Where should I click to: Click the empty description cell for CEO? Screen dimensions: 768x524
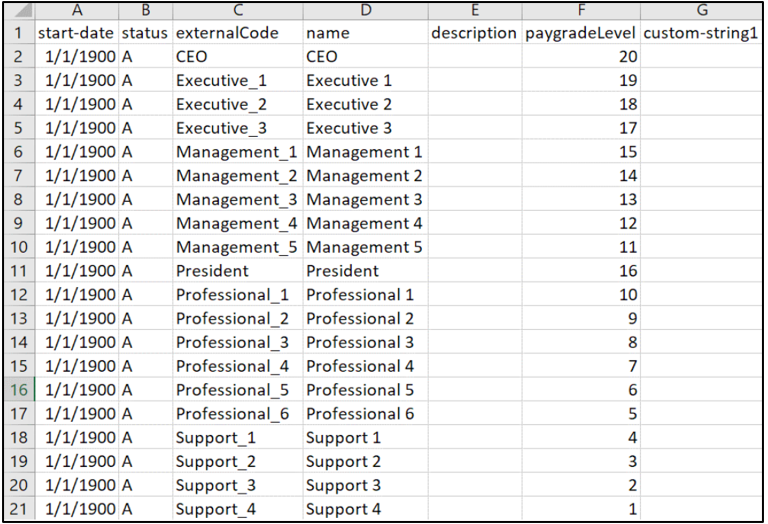[475, 56]
